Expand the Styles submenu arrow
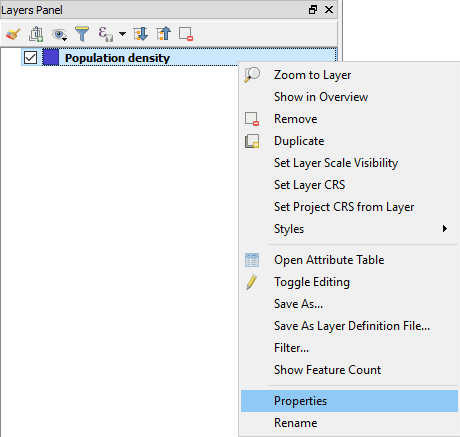 445,229
